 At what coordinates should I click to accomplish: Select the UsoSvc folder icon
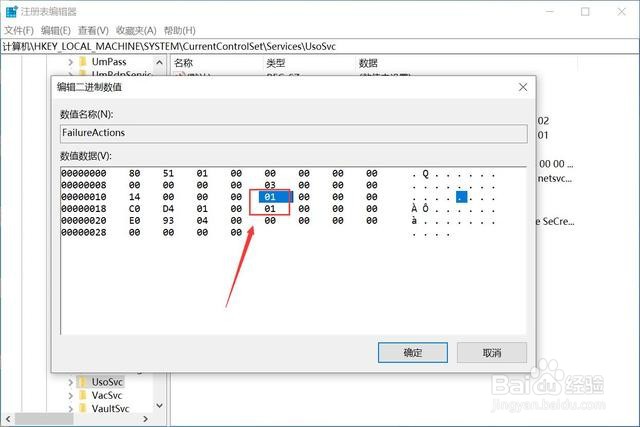click(x=83, y=382)
